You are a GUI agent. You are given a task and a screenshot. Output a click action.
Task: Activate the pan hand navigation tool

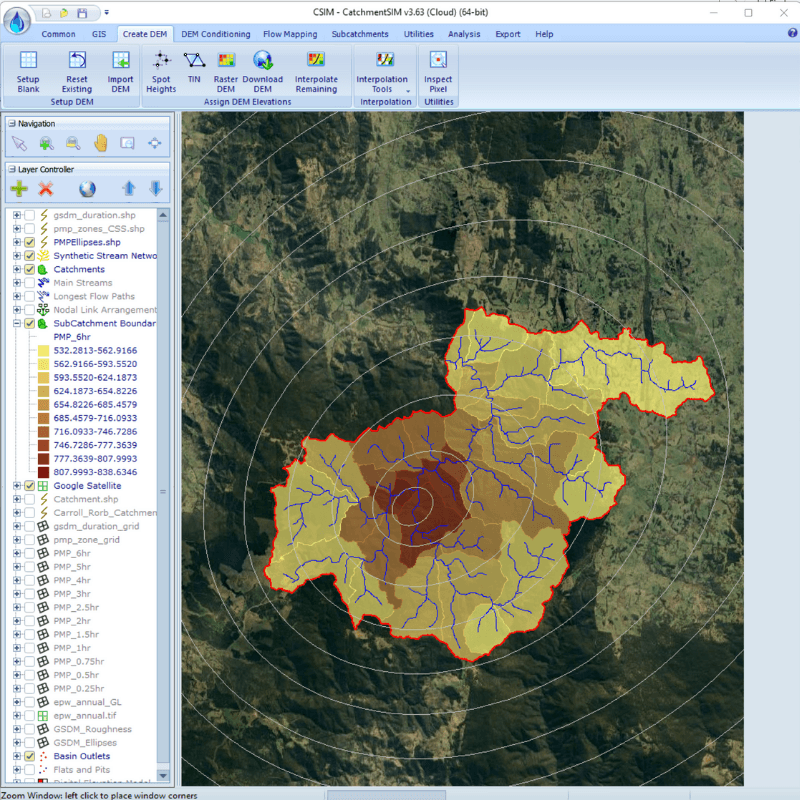pyautogui.click(x=101, y=143)
